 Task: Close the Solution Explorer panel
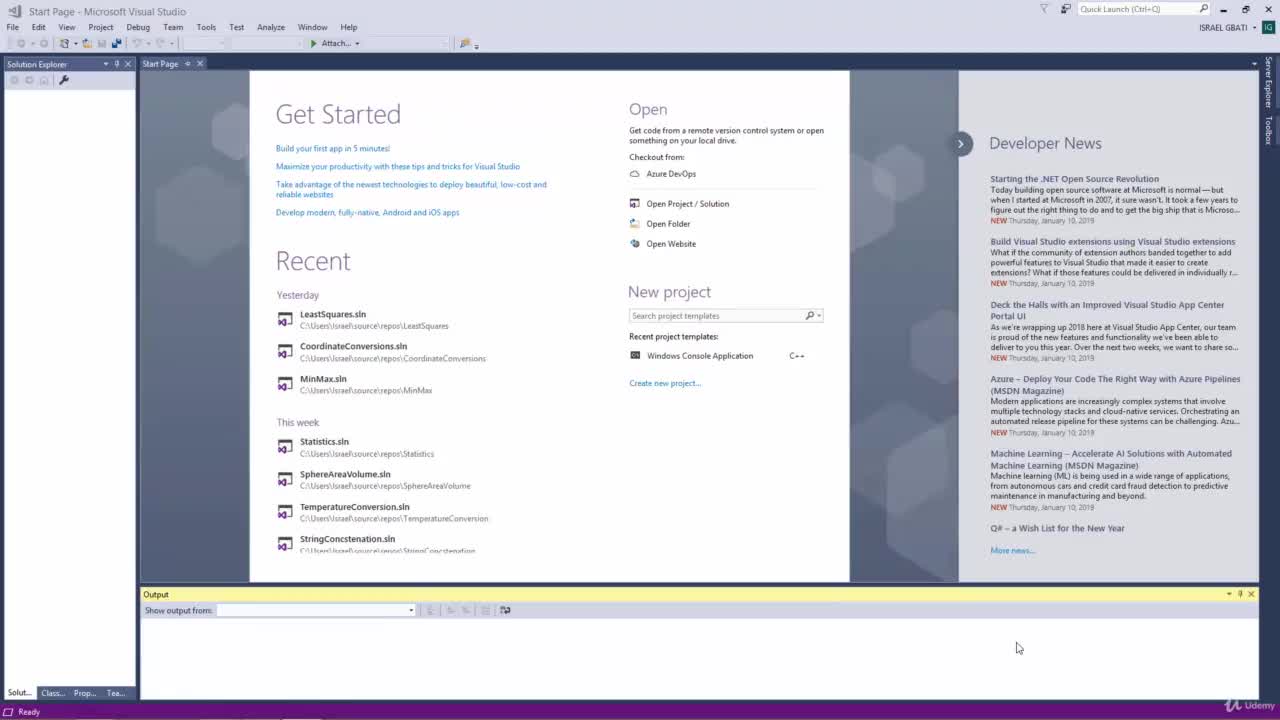click(x=127, y=64)
